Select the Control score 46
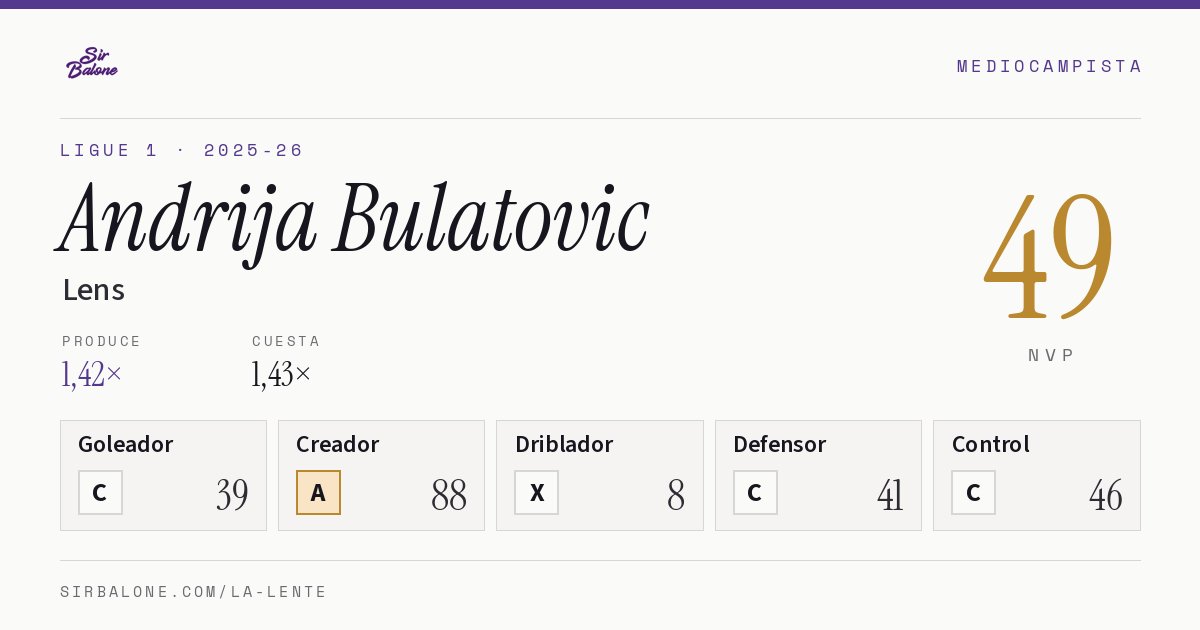Viewport: 1200px width, 630px height. [1106, 495]
